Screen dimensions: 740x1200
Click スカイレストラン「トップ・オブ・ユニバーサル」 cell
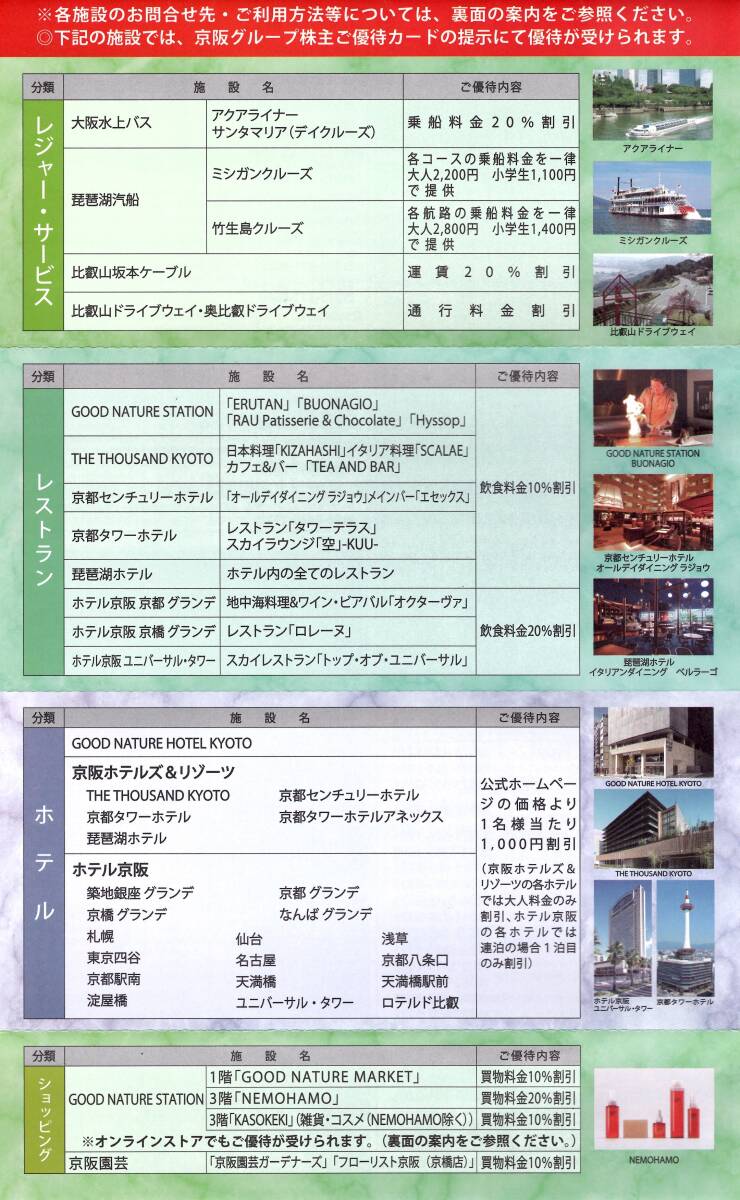[x=348, y=660]
